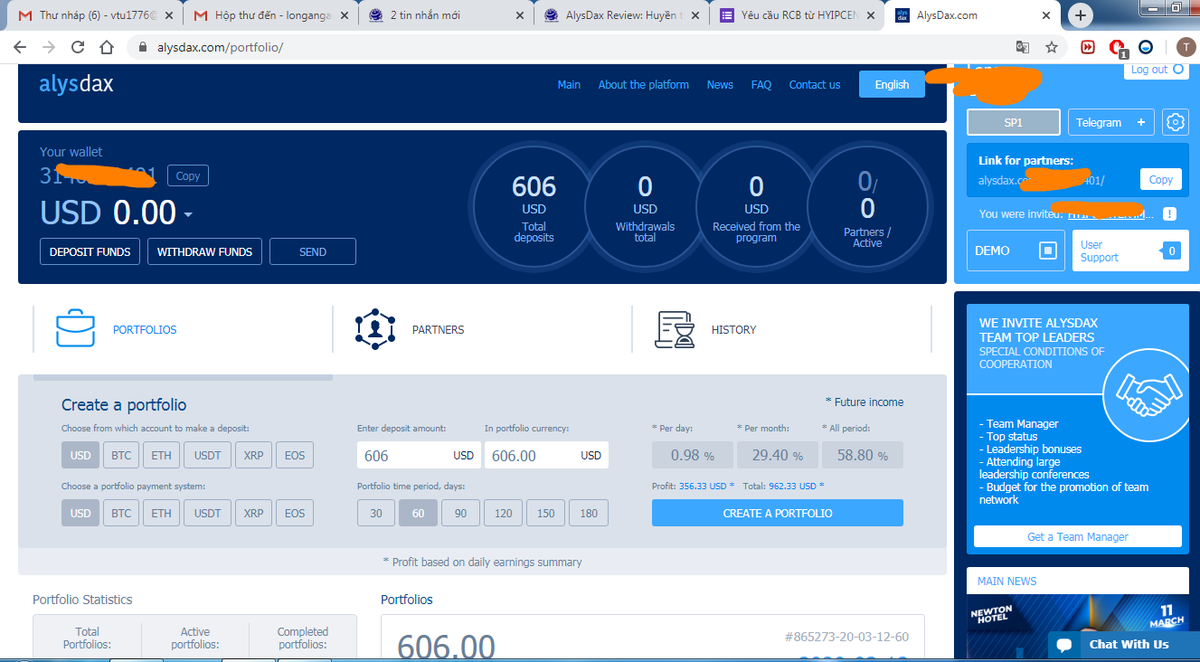
Task: Choose the 30 days portfolio period
Action: (376, 513)
